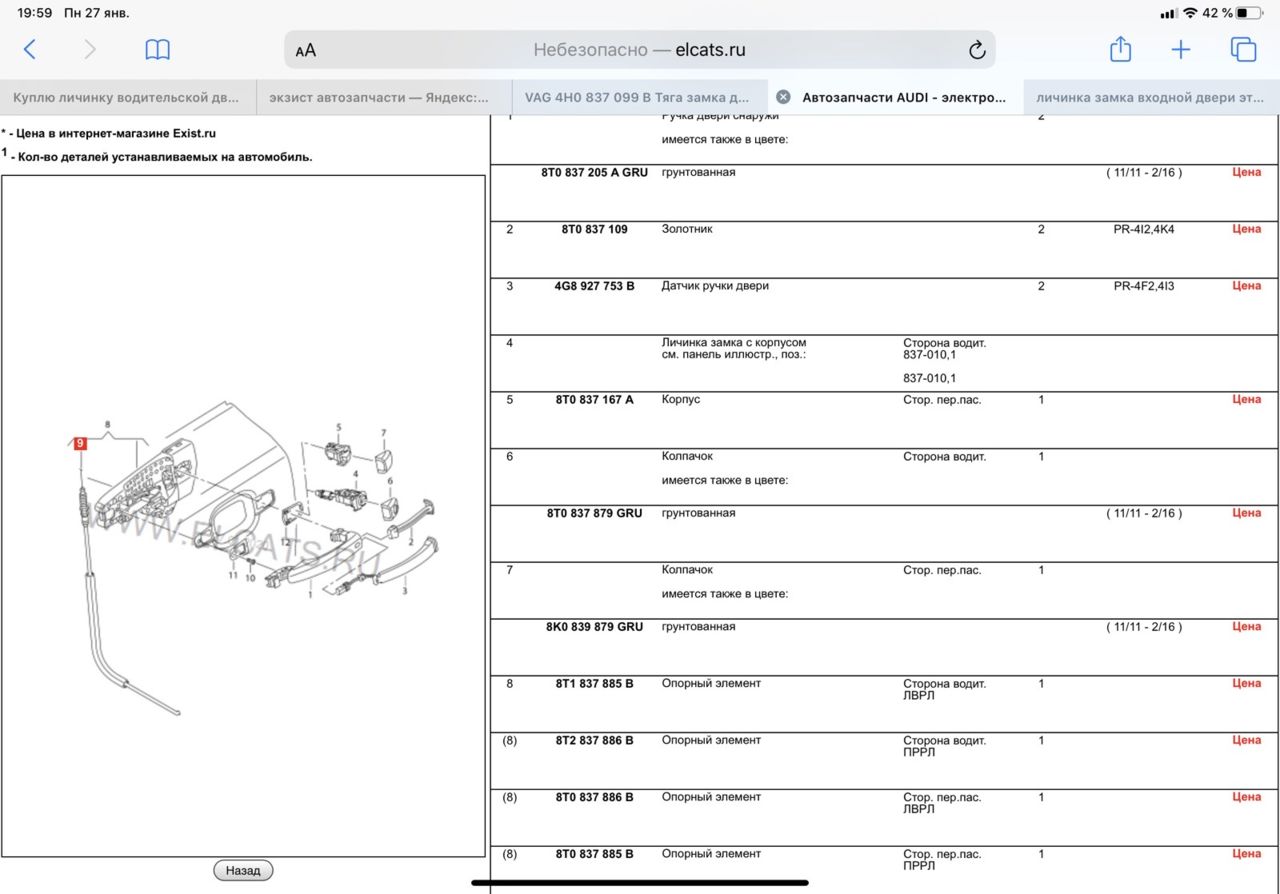Open Цена link for 8T1 837 885 B

click(1246, 683)
